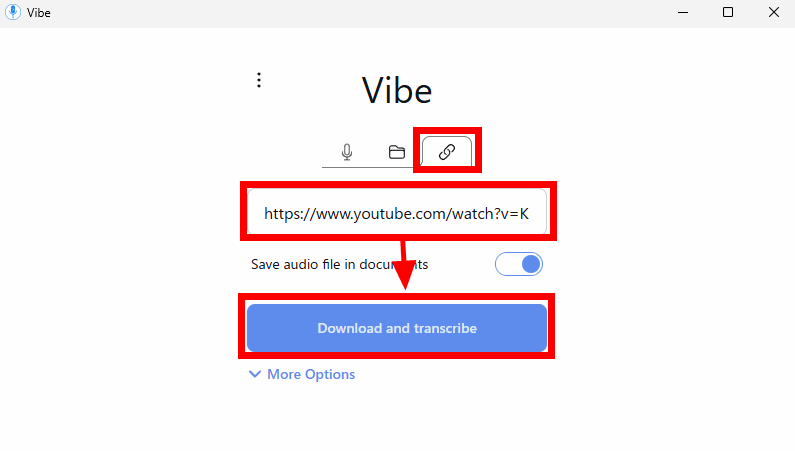This screenshot has height=451, width=795.
Task: Click the large Vibe heading
Action: pos(396,91)
